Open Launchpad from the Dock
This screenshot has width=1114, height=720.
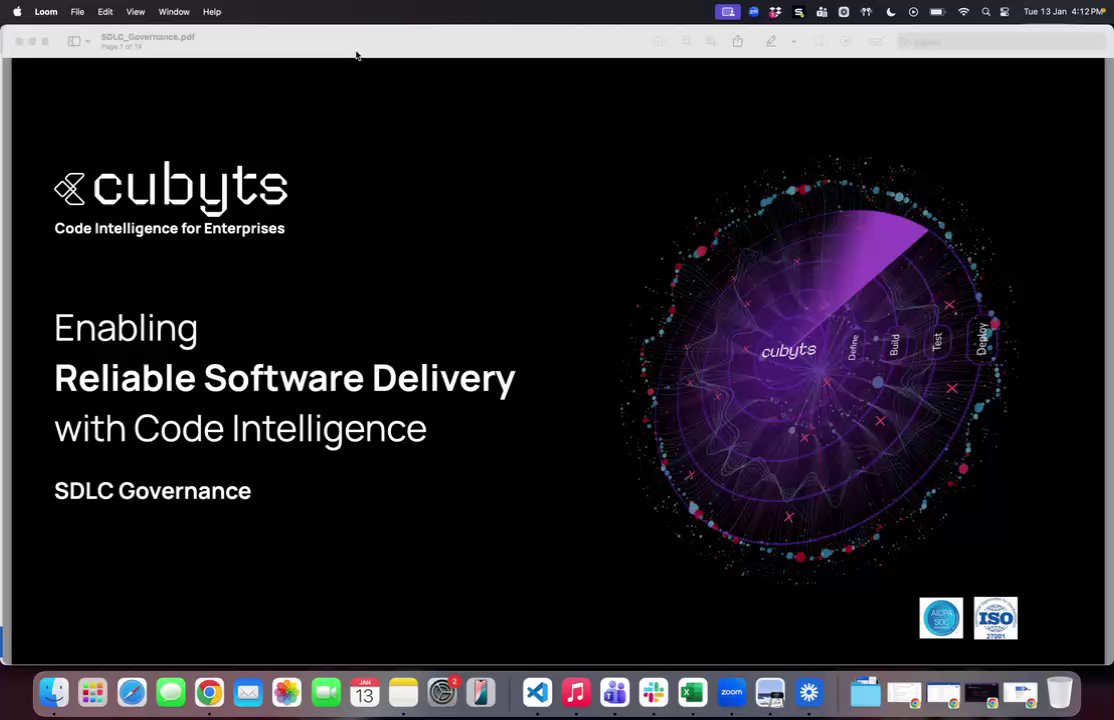coord(93,692)
